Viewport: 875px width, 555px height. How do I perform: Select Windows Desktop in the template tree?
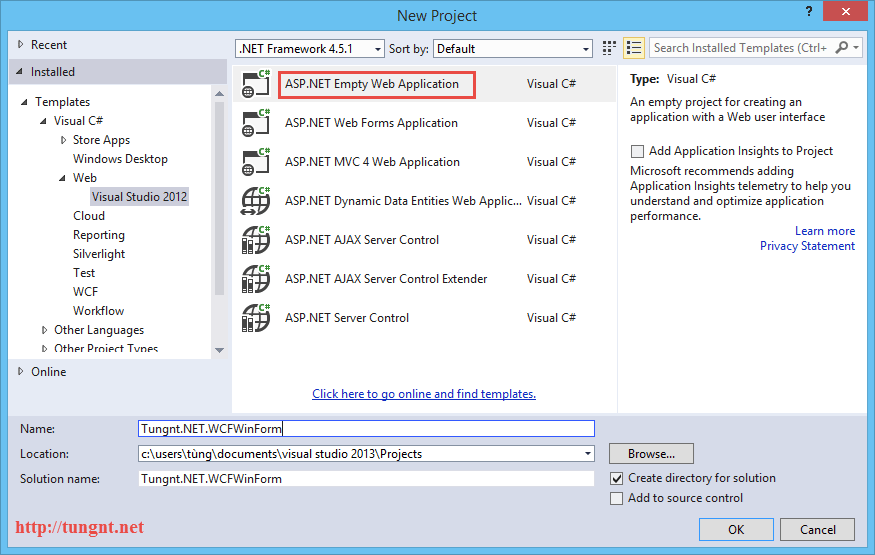[120, 159]
